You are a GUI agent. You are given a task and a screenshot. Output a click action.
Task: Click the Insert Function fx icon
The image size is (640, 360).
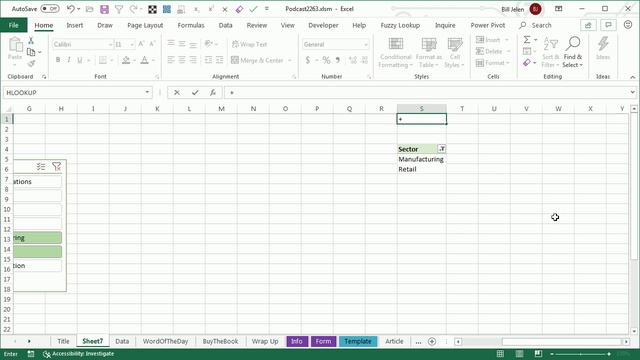(x=213, y=93)
